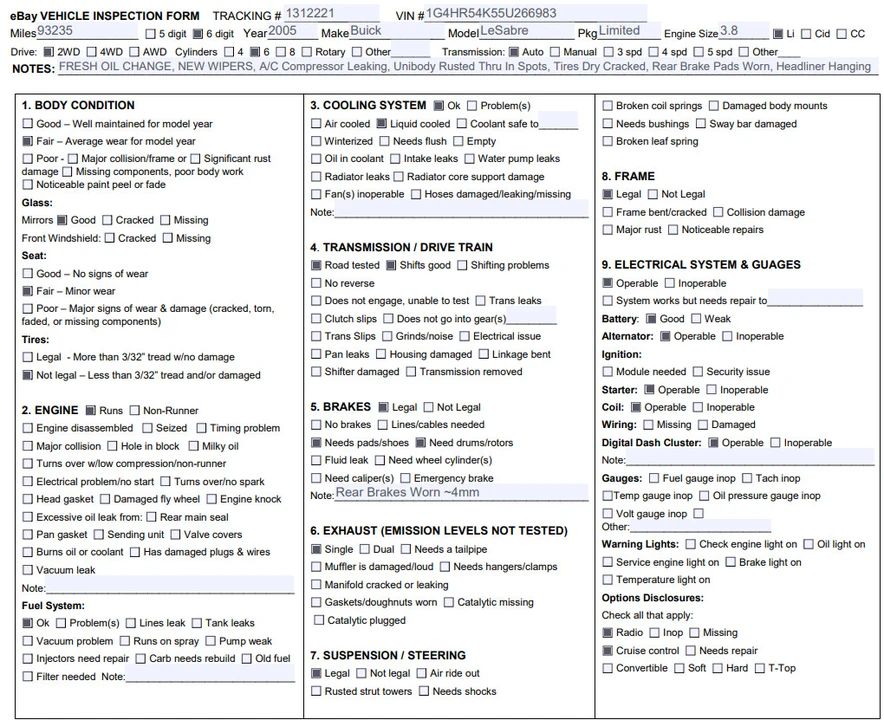This screenshot has width=884, height=720.
Task: Check the Catalytic plugged checkbox
Action: point(319,620)
